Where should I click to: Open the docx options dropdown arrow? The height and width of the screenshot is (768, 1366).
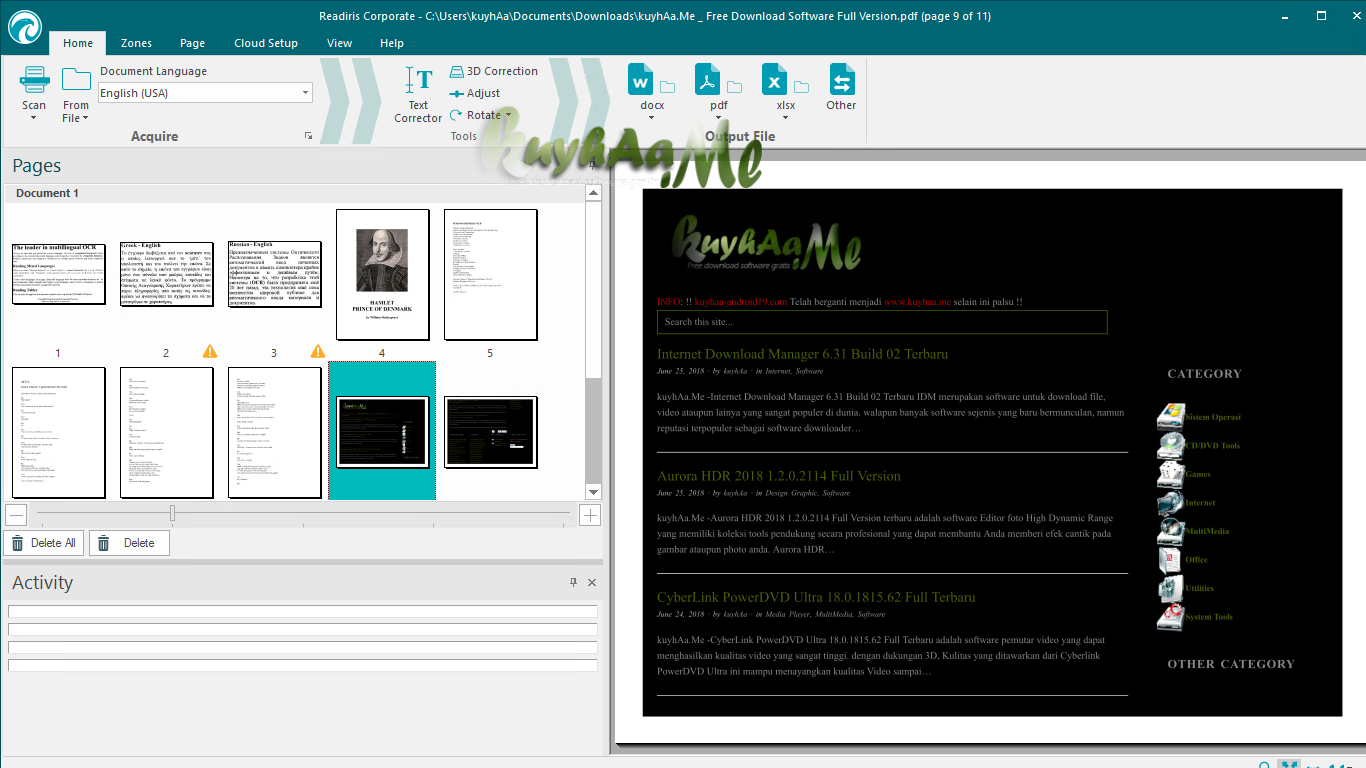click(x=651, y=118)
